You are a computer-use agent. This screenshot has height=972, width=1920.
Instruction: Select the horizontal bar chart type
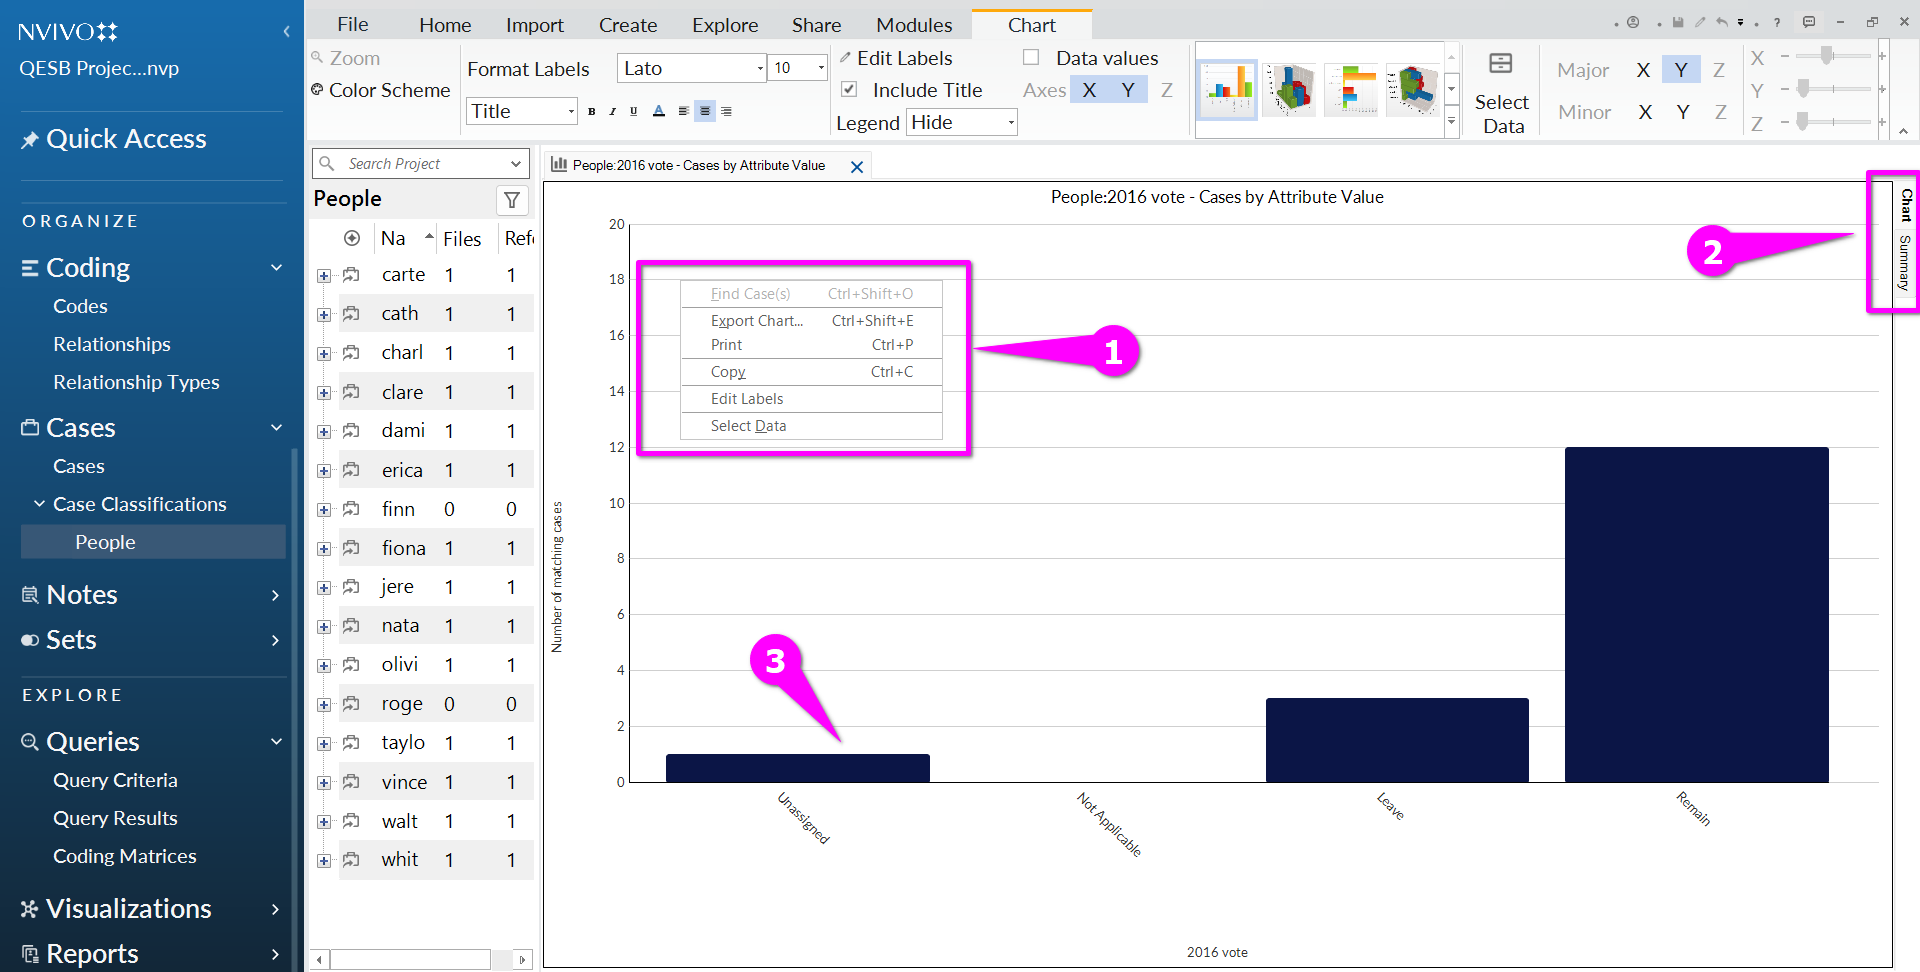tap(1351, 88)
